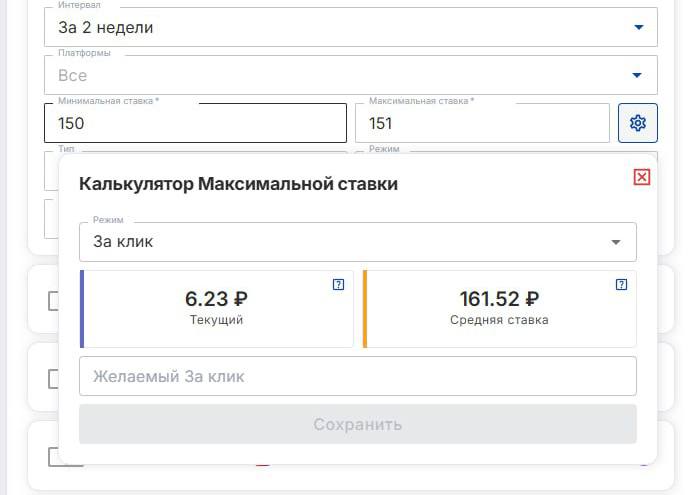Click orange stripe on Средняя ставка card

coord(365,308)
